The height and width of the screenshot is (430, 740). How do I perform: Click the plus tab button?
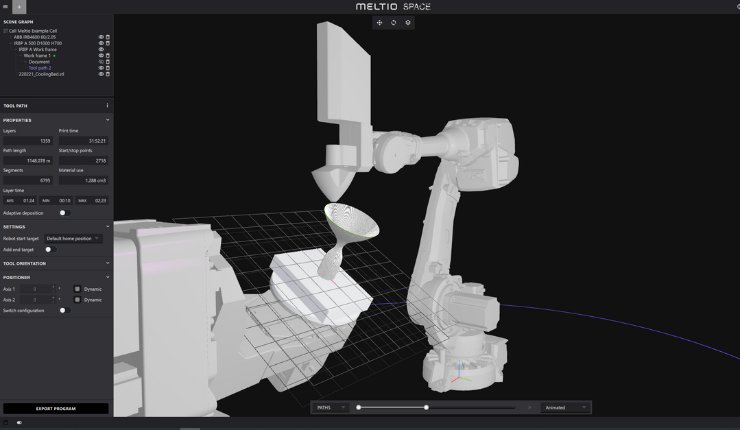(x=19, y=6)
